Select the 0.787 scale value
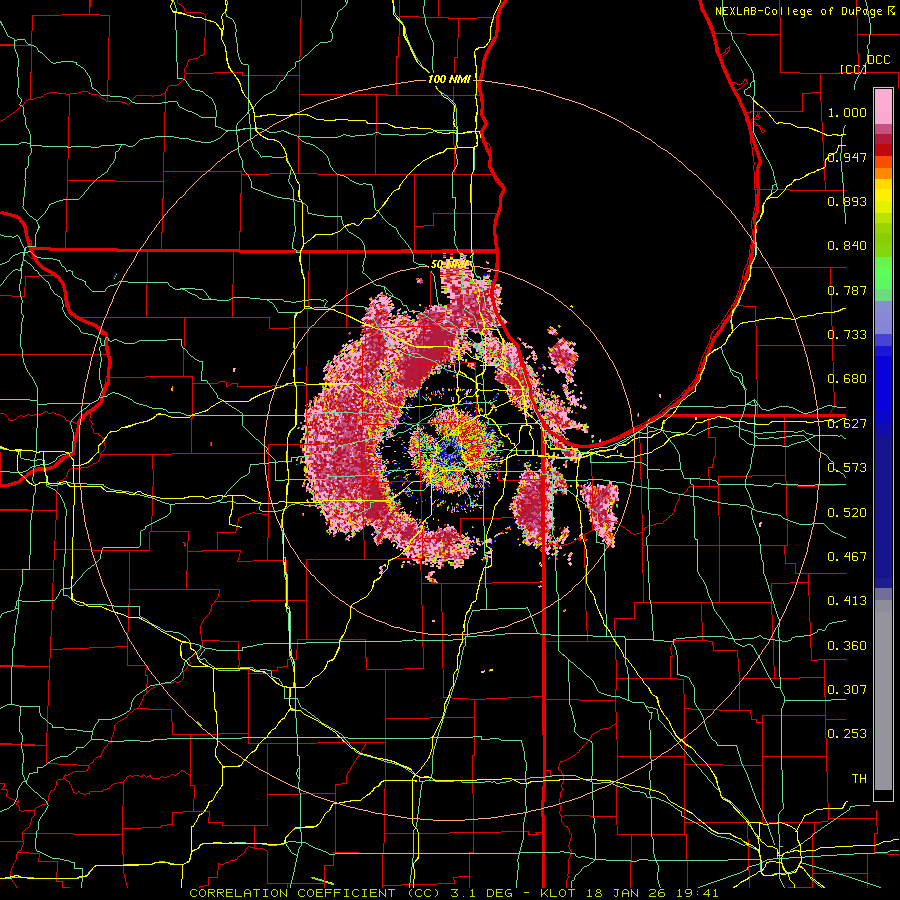900x900 pixels. [847, 290]
